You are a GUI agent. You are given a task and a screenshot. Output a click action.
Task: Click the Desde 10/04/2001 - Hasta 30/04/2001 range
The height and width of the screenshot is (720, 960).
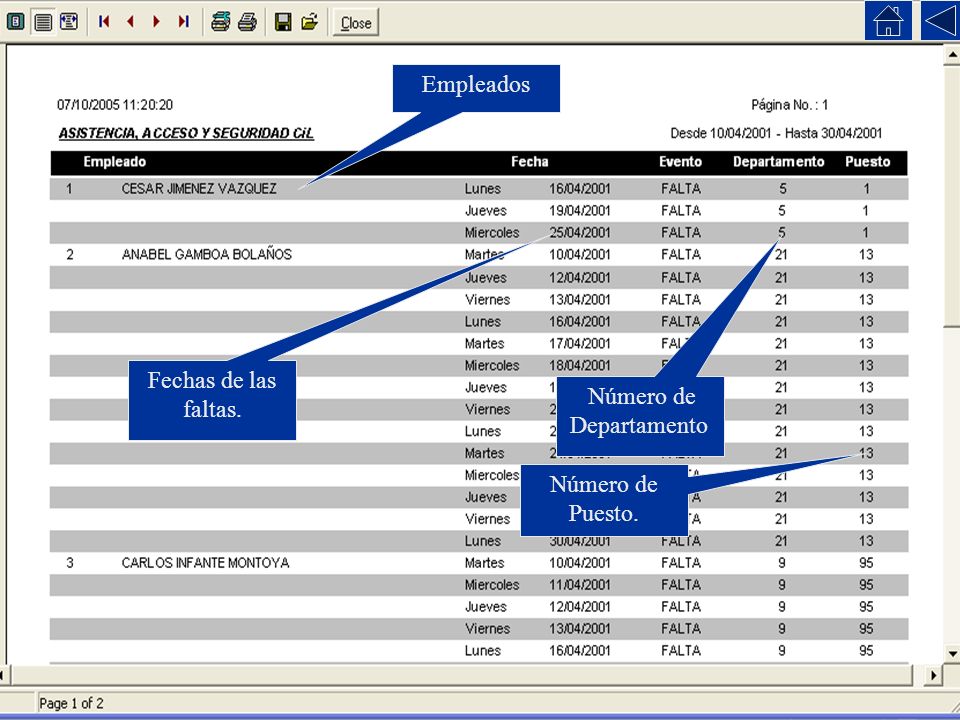776,133
